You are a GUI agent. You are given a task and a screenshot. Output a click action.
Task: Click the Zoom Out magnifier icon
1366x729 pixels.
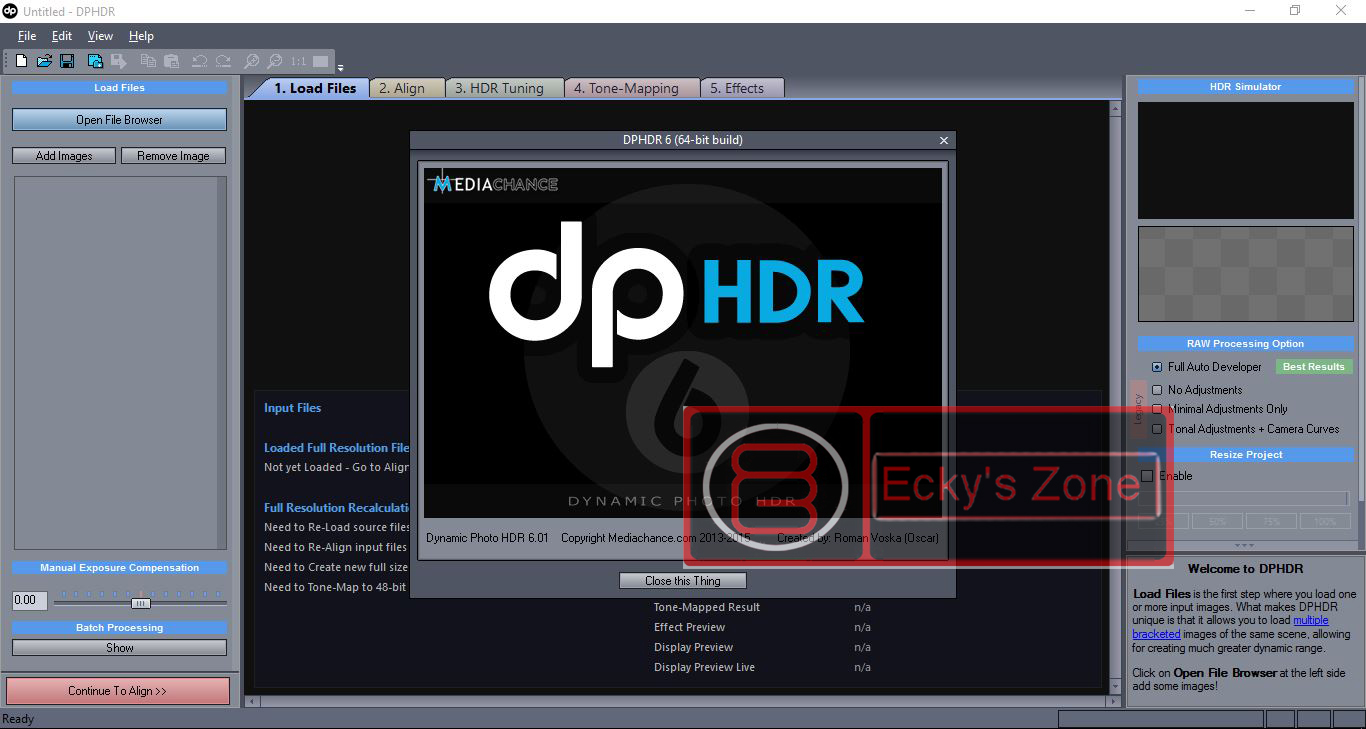click(x=275, y=61)
